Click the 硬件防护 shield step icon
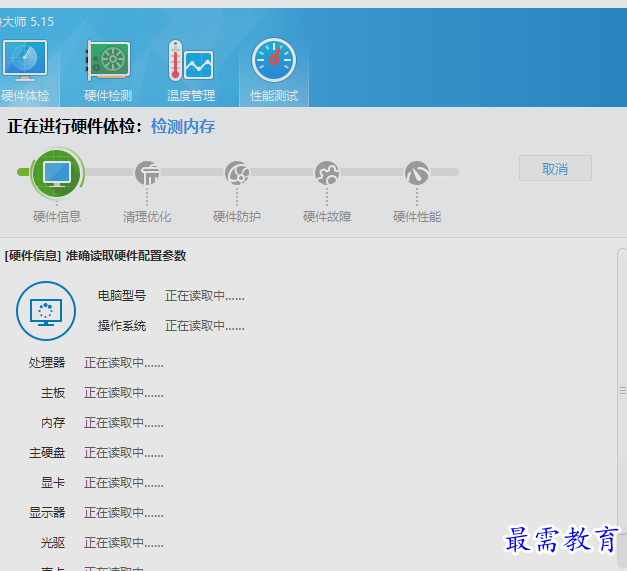The height and width of the screenshot is (571, 627). click(x=237, y=173)
